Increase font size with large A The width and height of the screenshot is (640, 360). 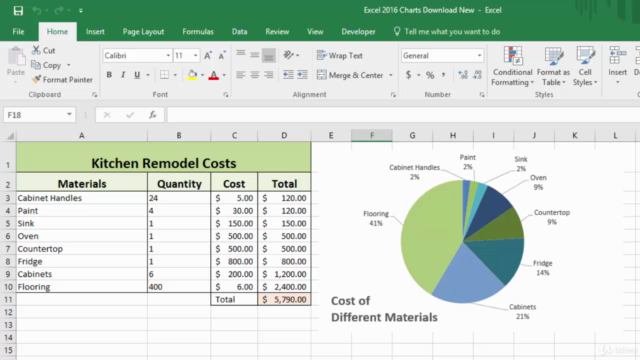208,56
